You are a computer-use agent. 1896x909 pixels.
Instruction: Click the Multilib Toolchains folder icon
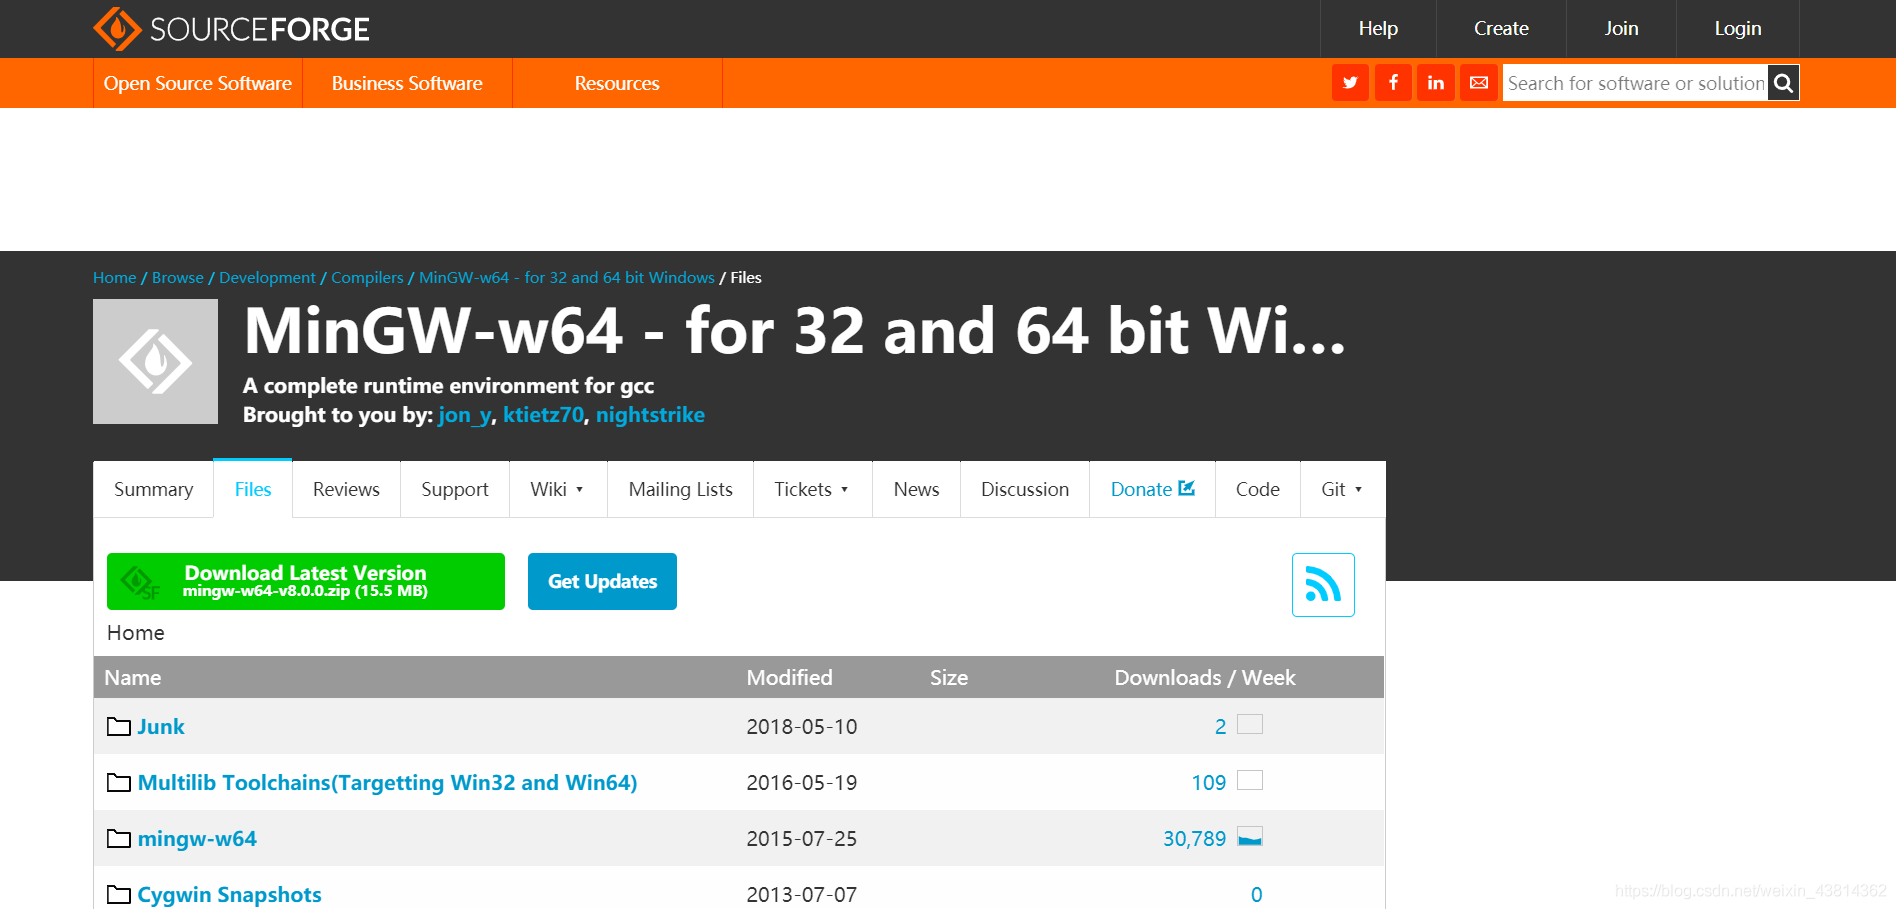119,783
